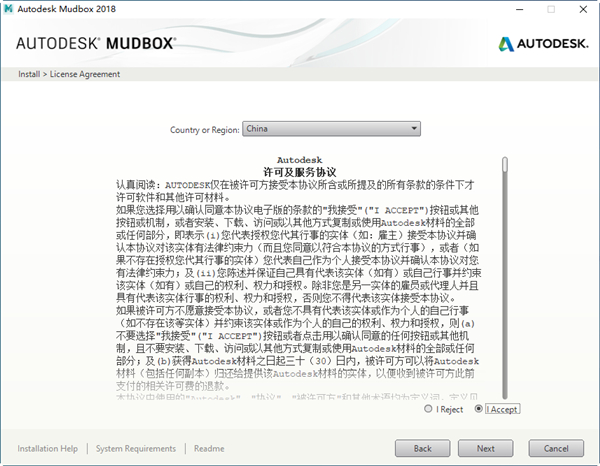600x466 pixels.
Task: Click the license agreement title 许可及服务协议
Action: [300, 172]
